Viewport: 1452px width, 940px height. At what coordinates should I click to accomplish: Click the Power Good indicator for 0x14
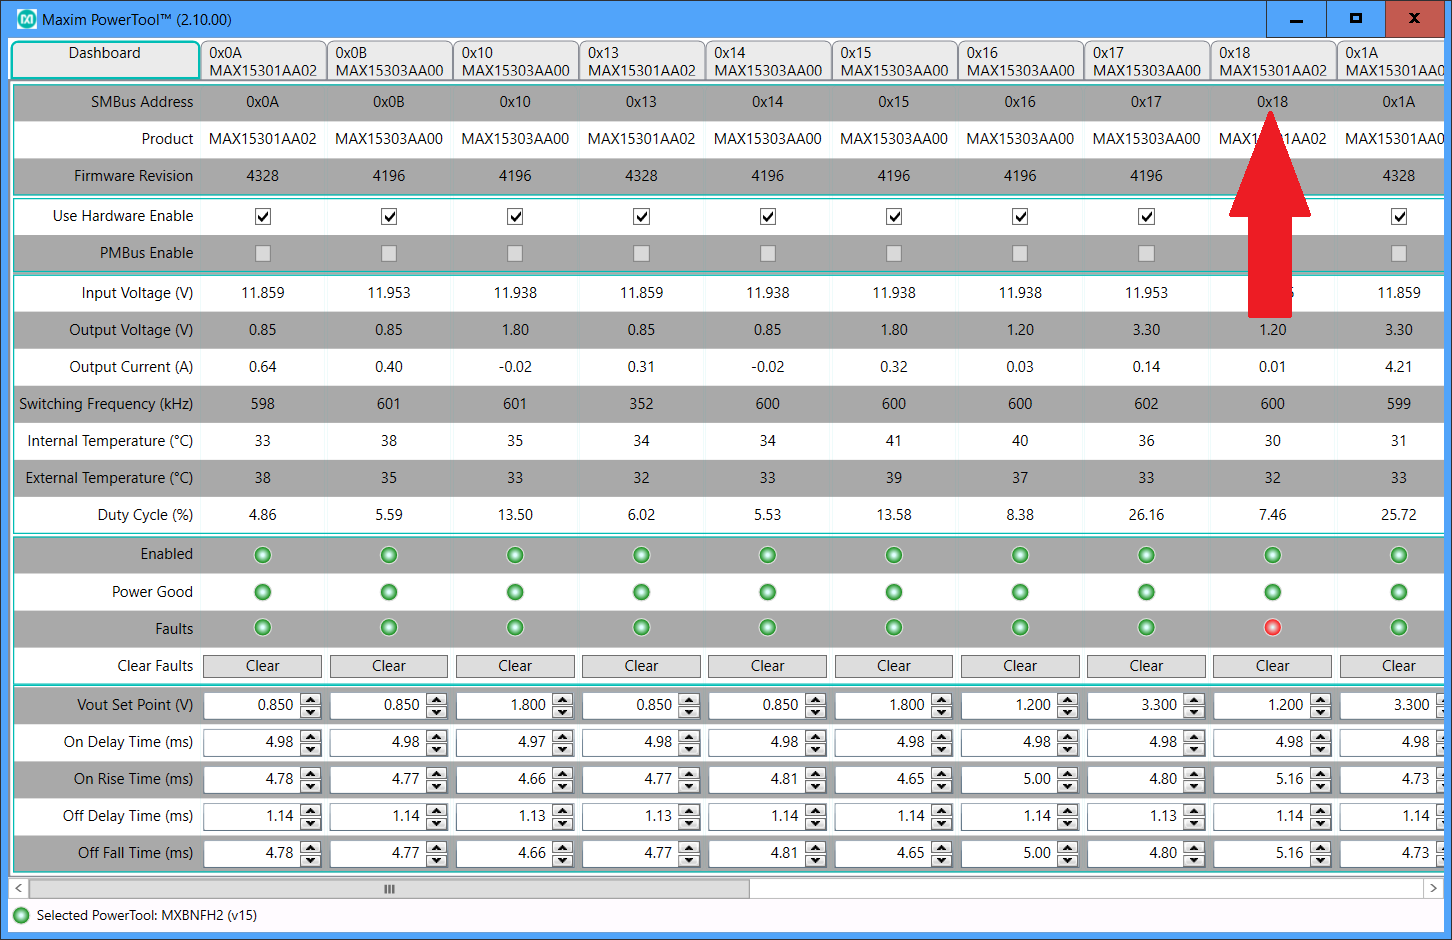(x=768, y=592)
